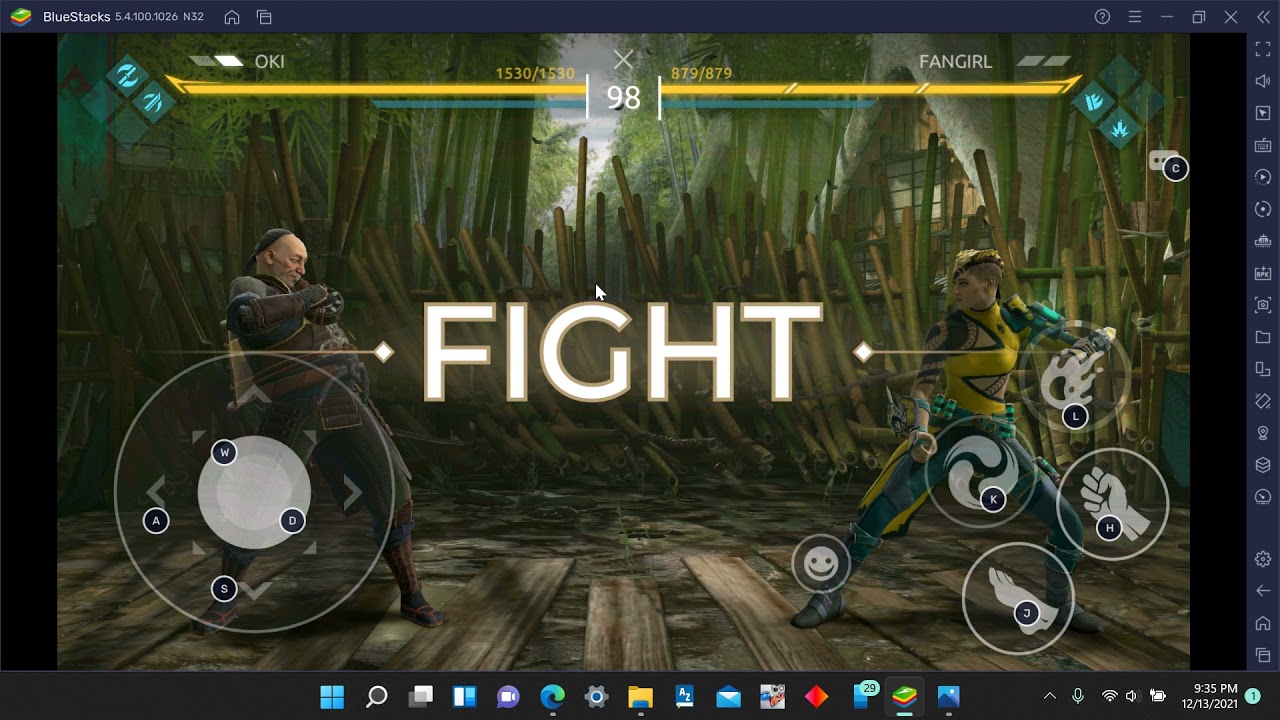The width and height of the screenshot is (1280, 720).
Task: Click the 1530/1530 health value
Action: pos(535,74)
